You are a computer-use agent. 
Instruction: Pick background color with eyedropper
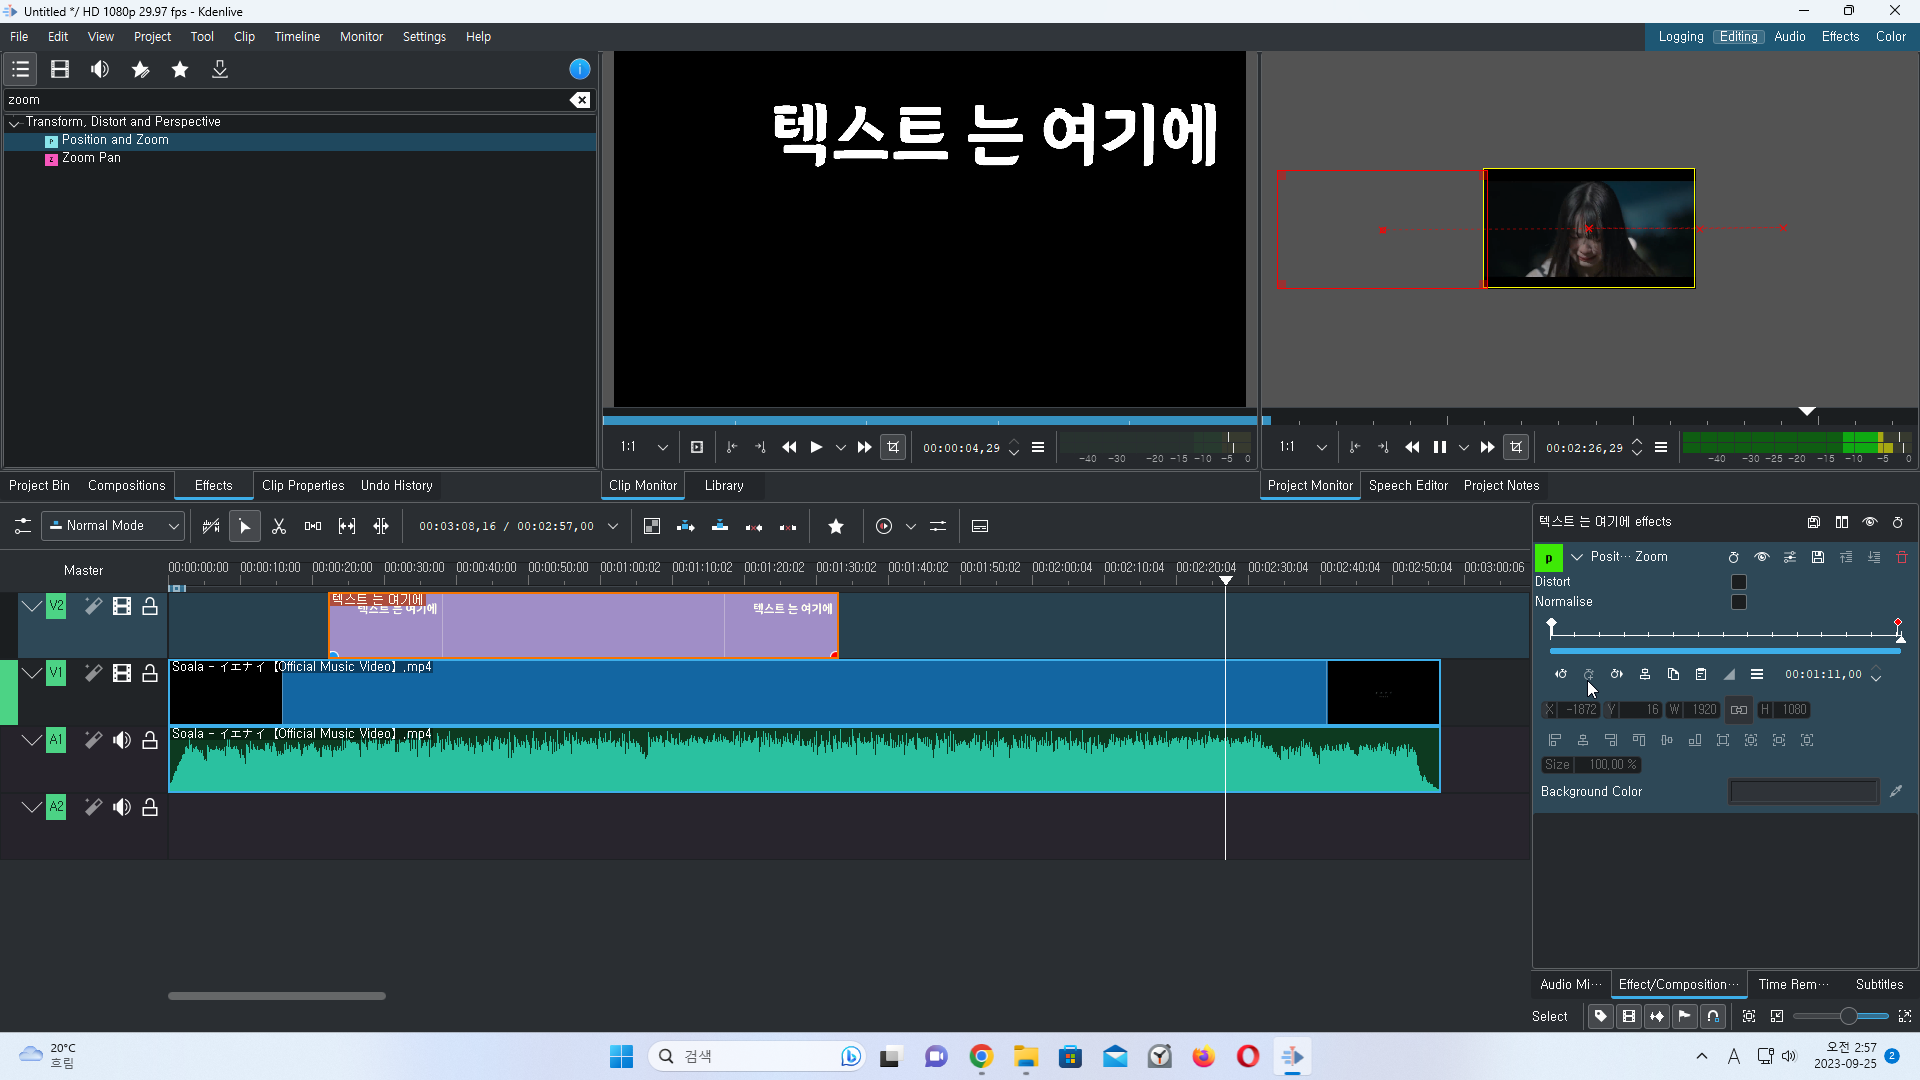(x=1896, y=791)
